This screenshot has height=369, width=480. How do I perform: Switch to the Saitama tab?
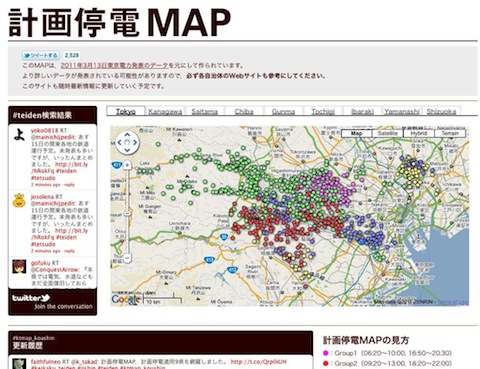click(205, 112)
